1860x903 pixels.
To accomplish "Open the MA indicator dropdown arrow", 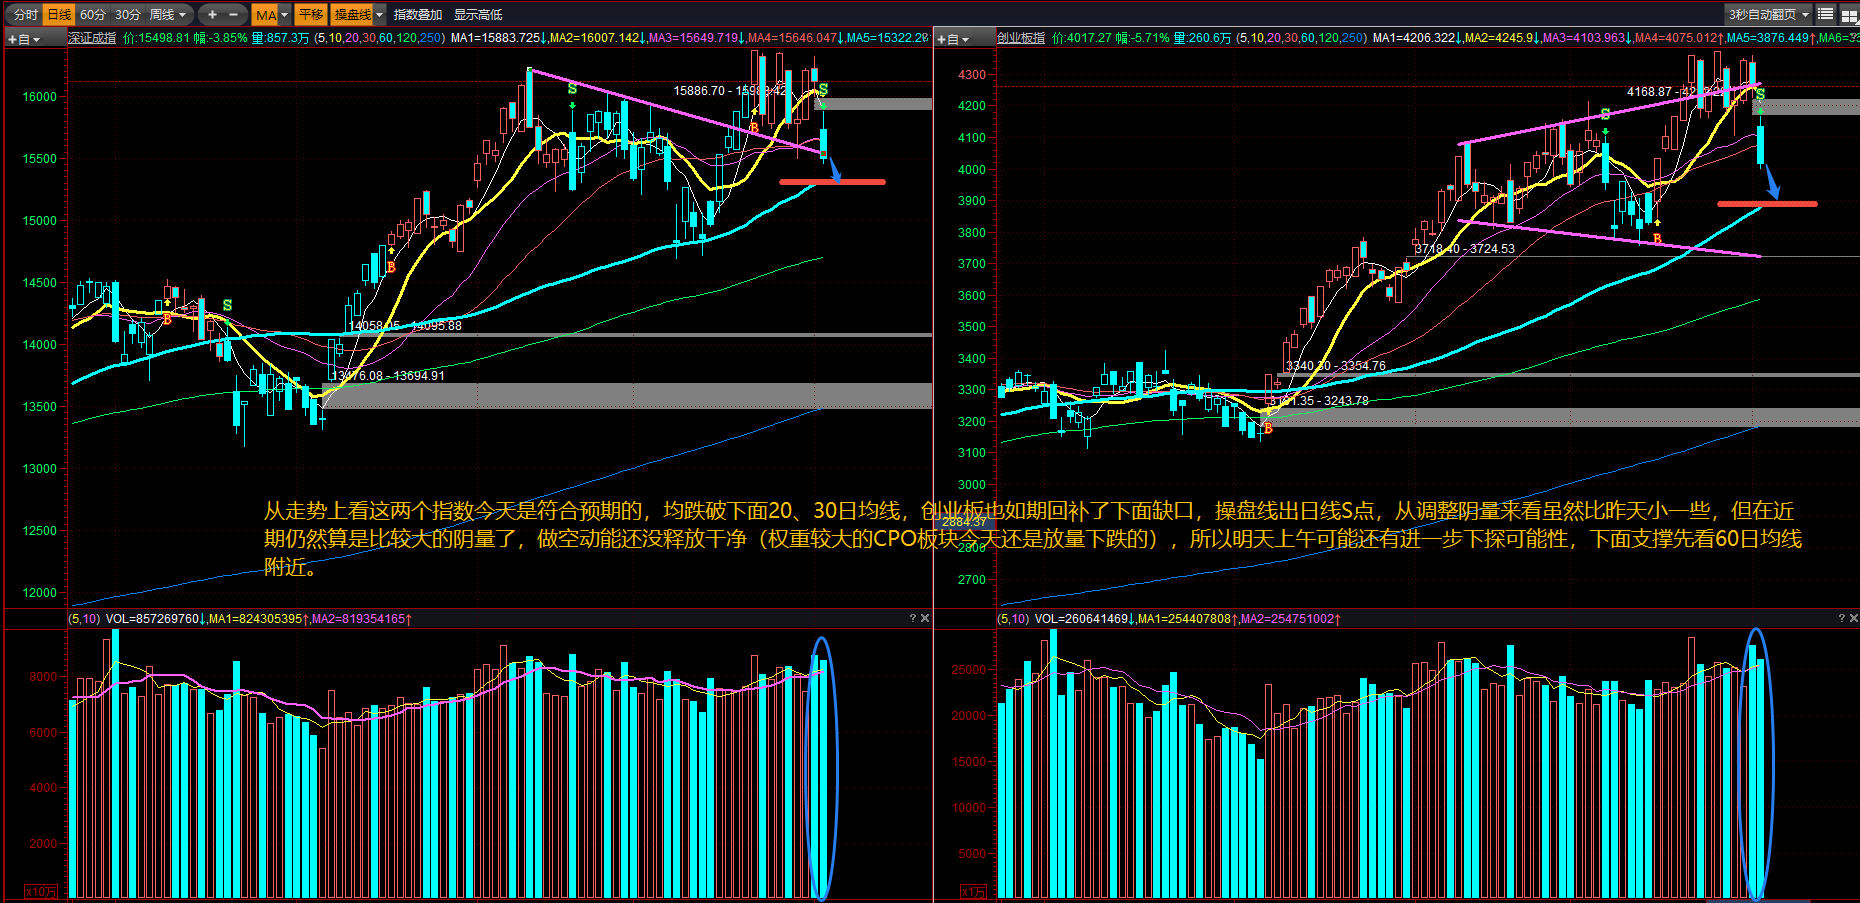I will (x=285, y=14).
